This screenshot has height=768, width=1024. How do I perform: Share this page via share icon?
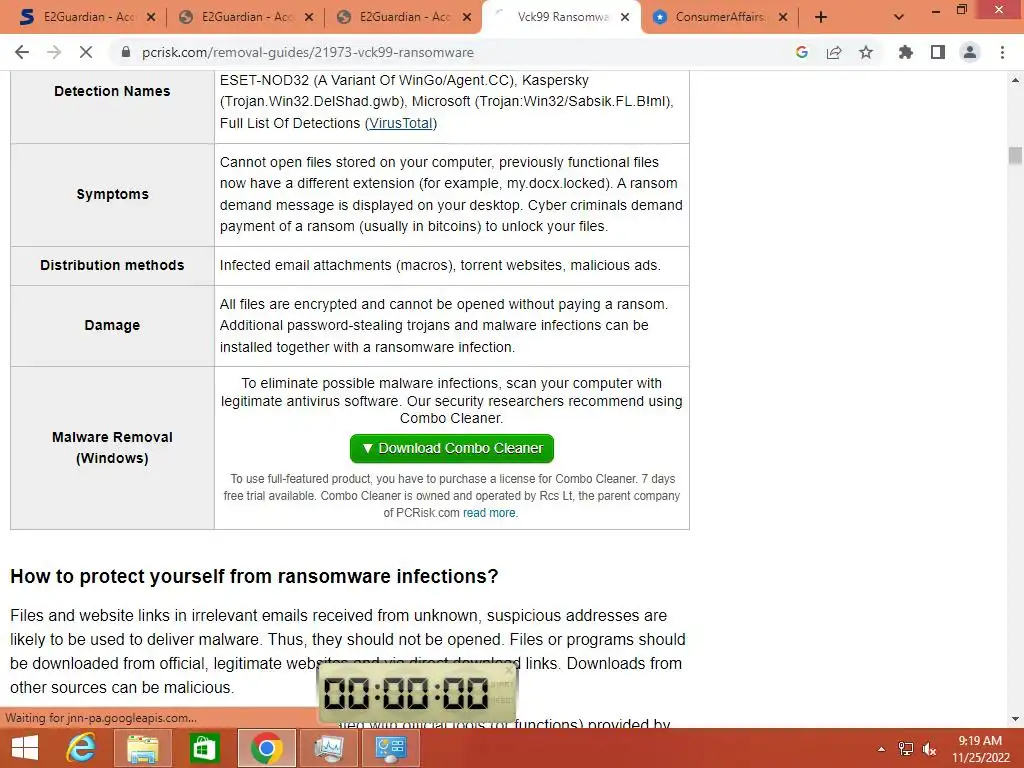point(834,52)
